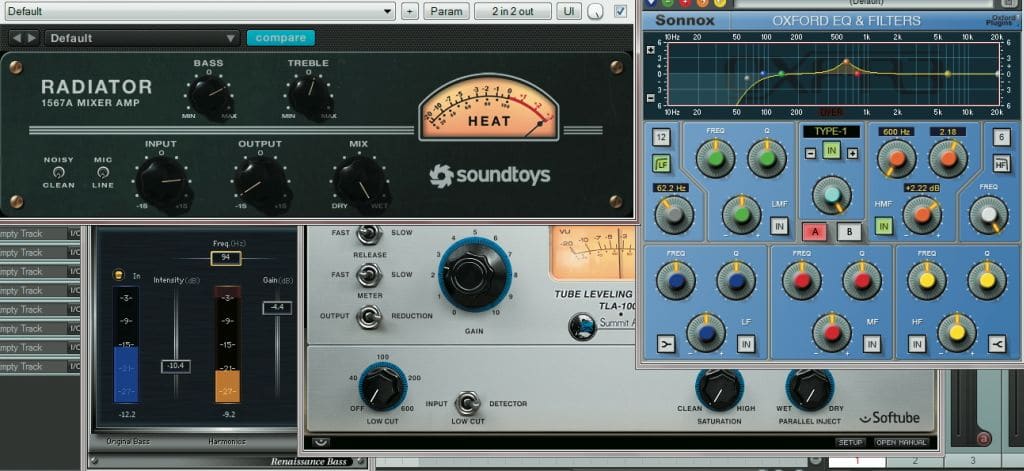Click the HEAT meter on Radiator
Image resolution: width=1024 pixels, height=471 pixels.
pyautogui.click(x=488, y=107)
